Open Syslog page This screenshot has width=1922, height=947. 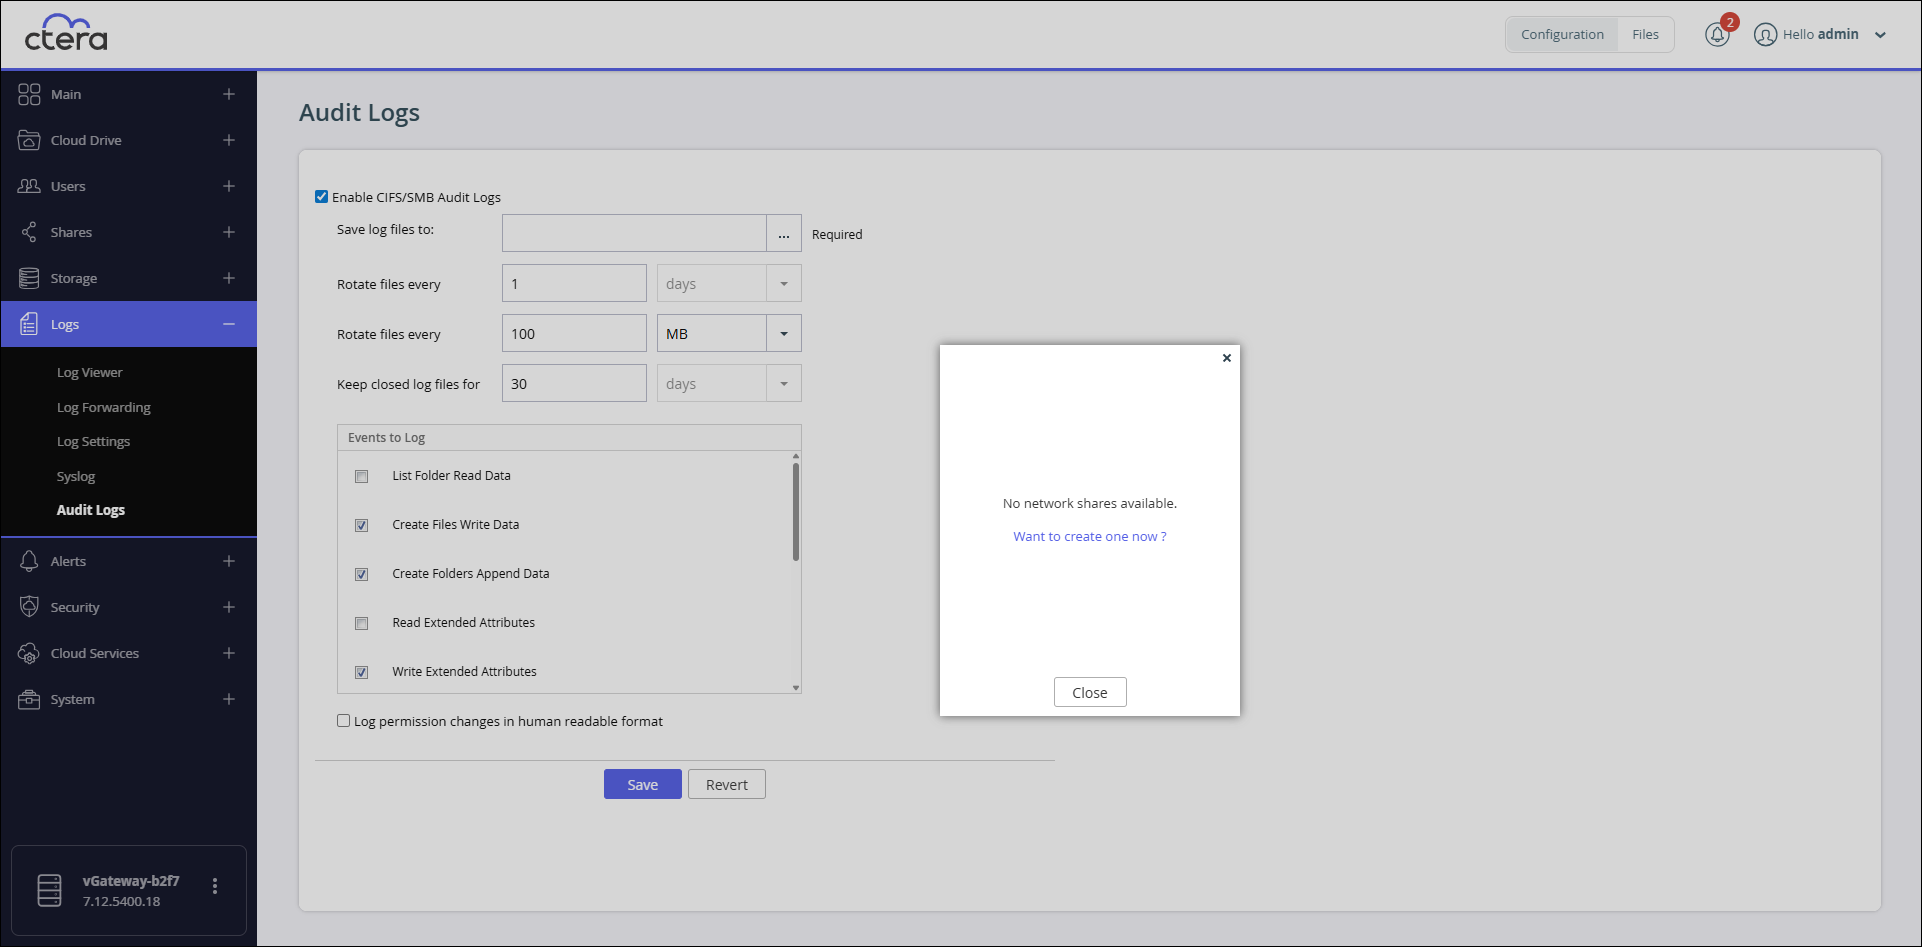[x=76, y=476]
